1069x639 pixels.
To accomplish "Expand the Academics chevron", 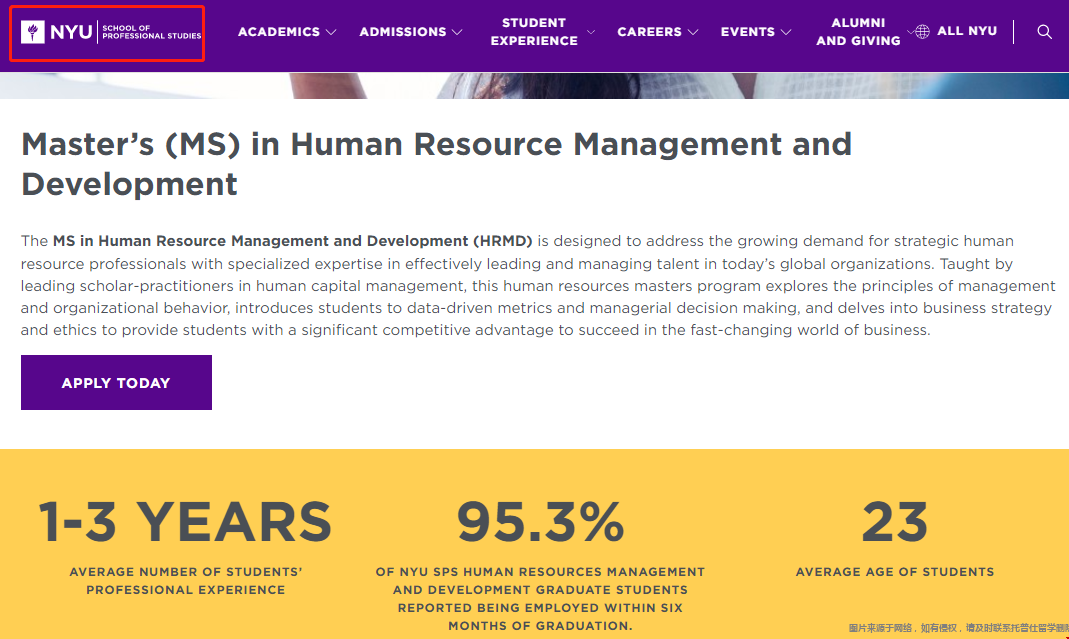I will click(x=331, y=32).
